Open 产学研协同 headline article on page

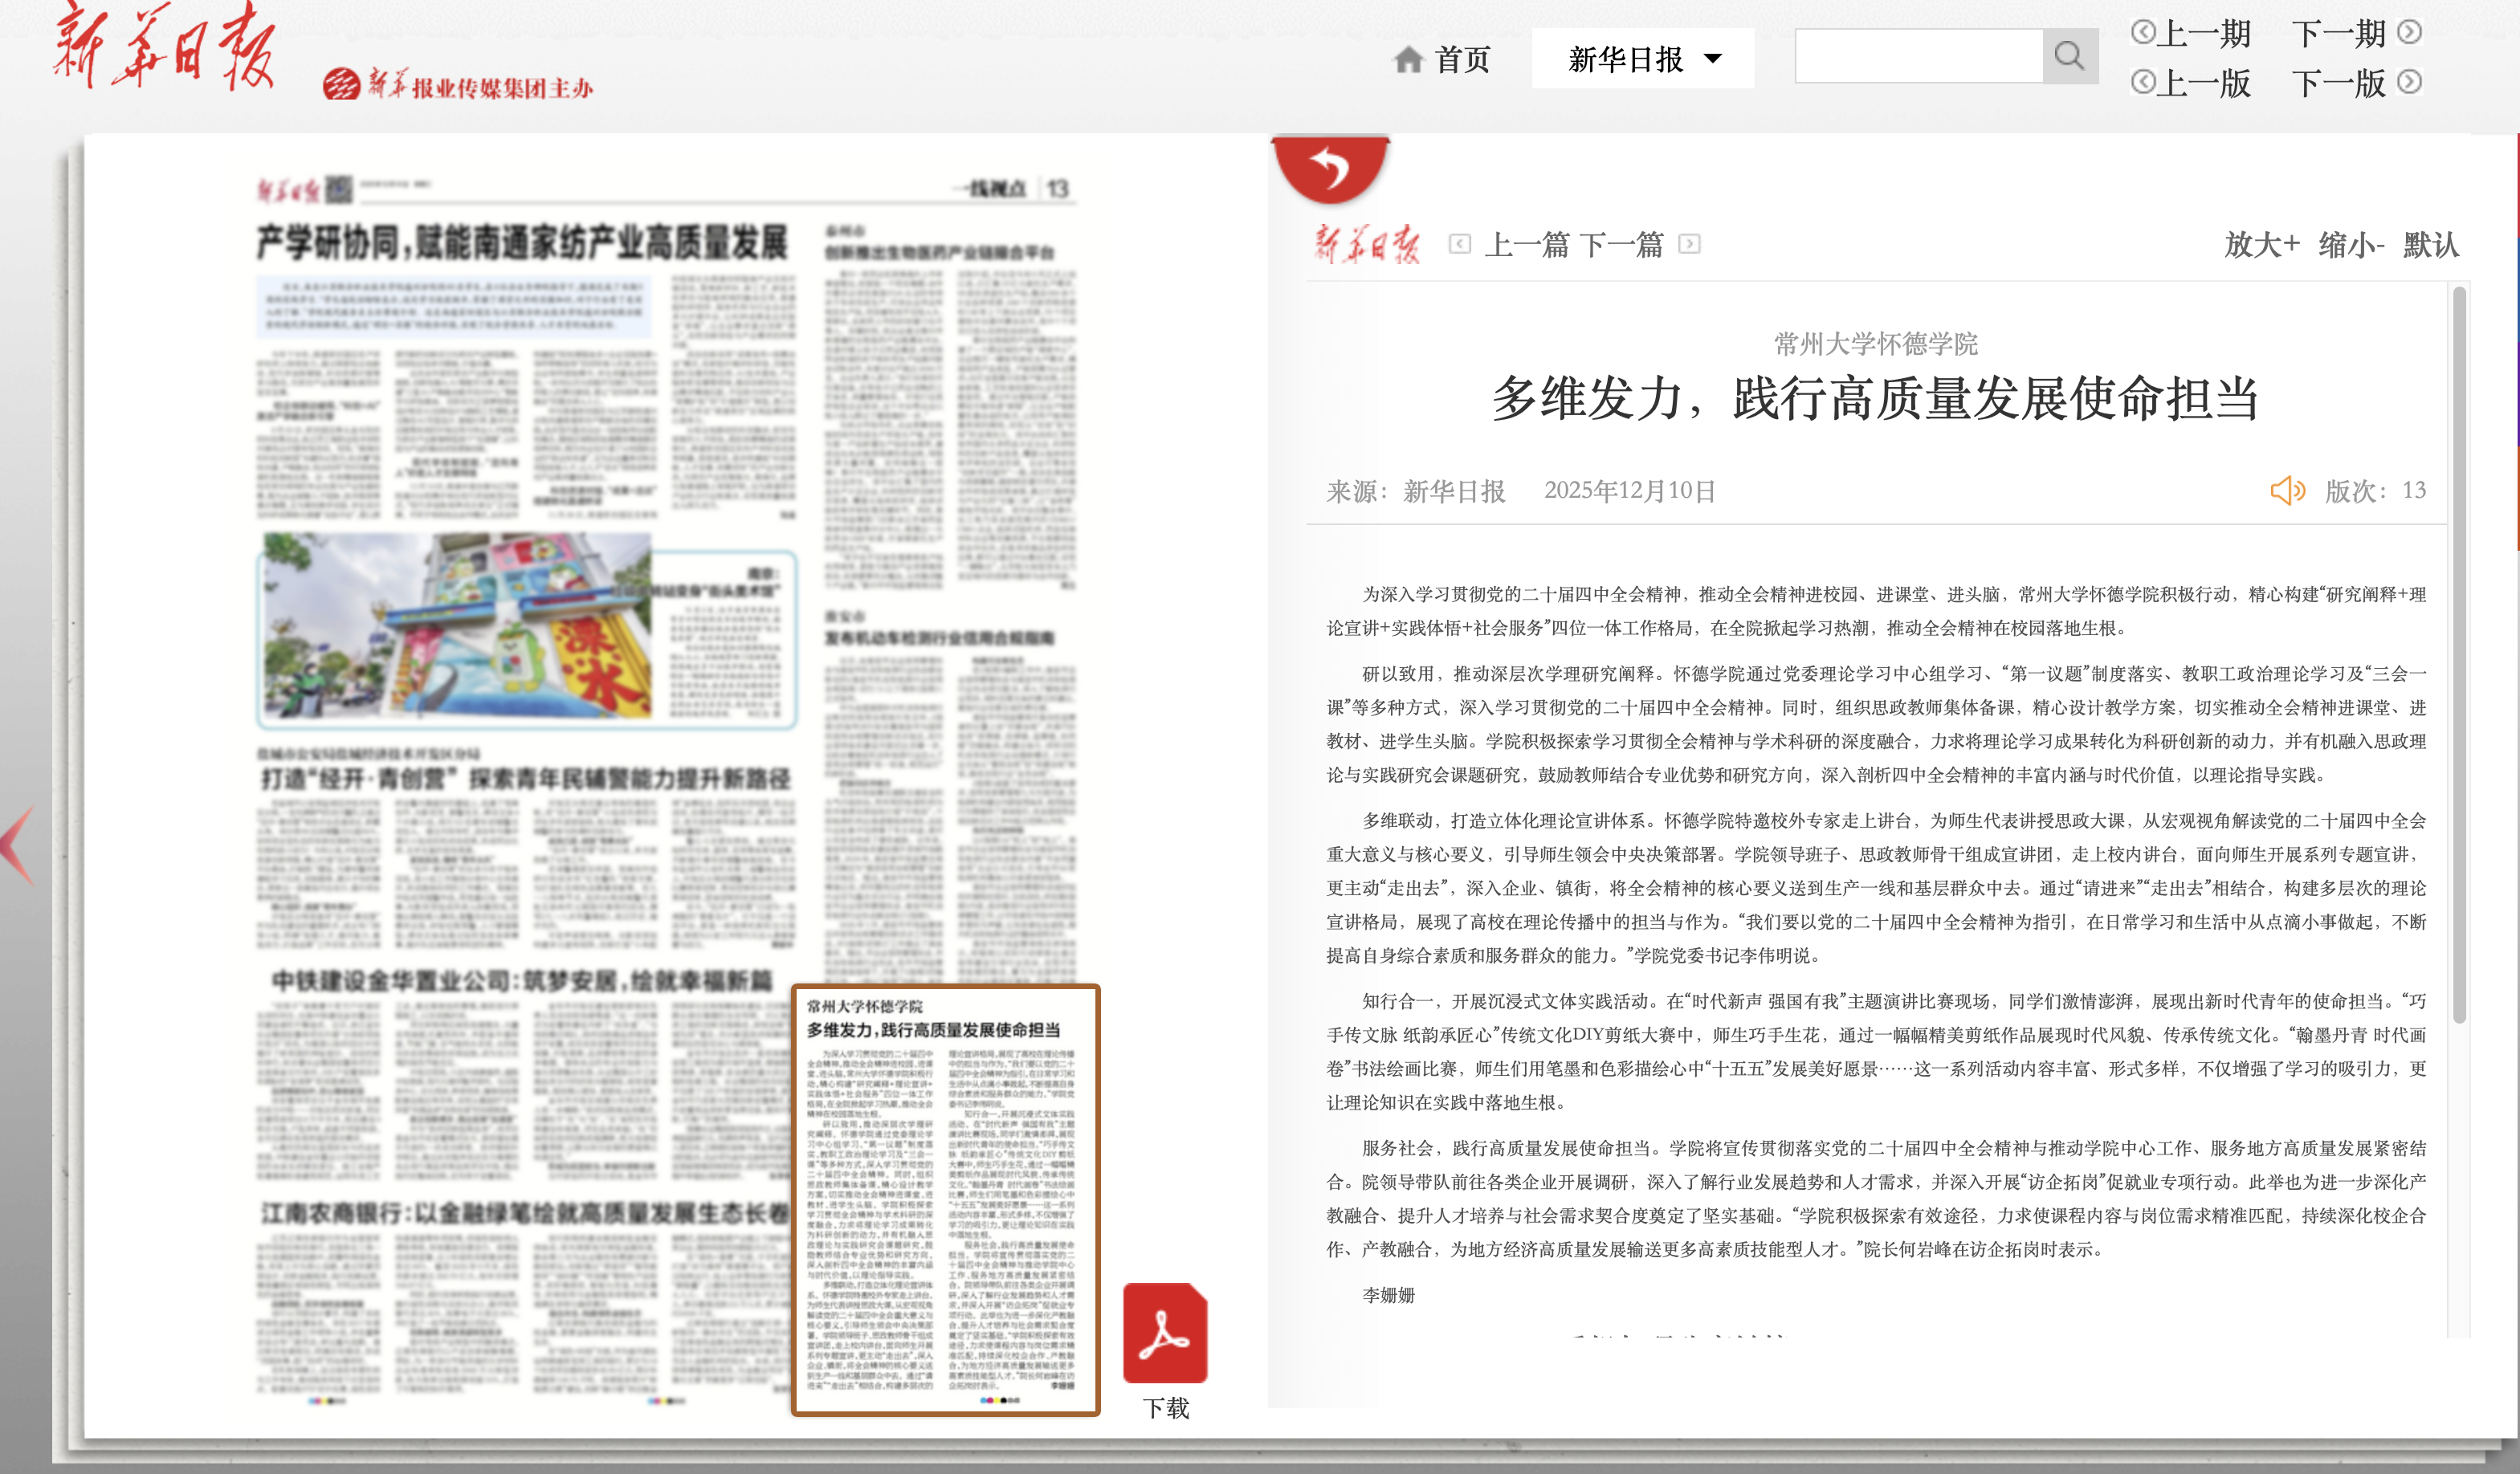[522, 243]
